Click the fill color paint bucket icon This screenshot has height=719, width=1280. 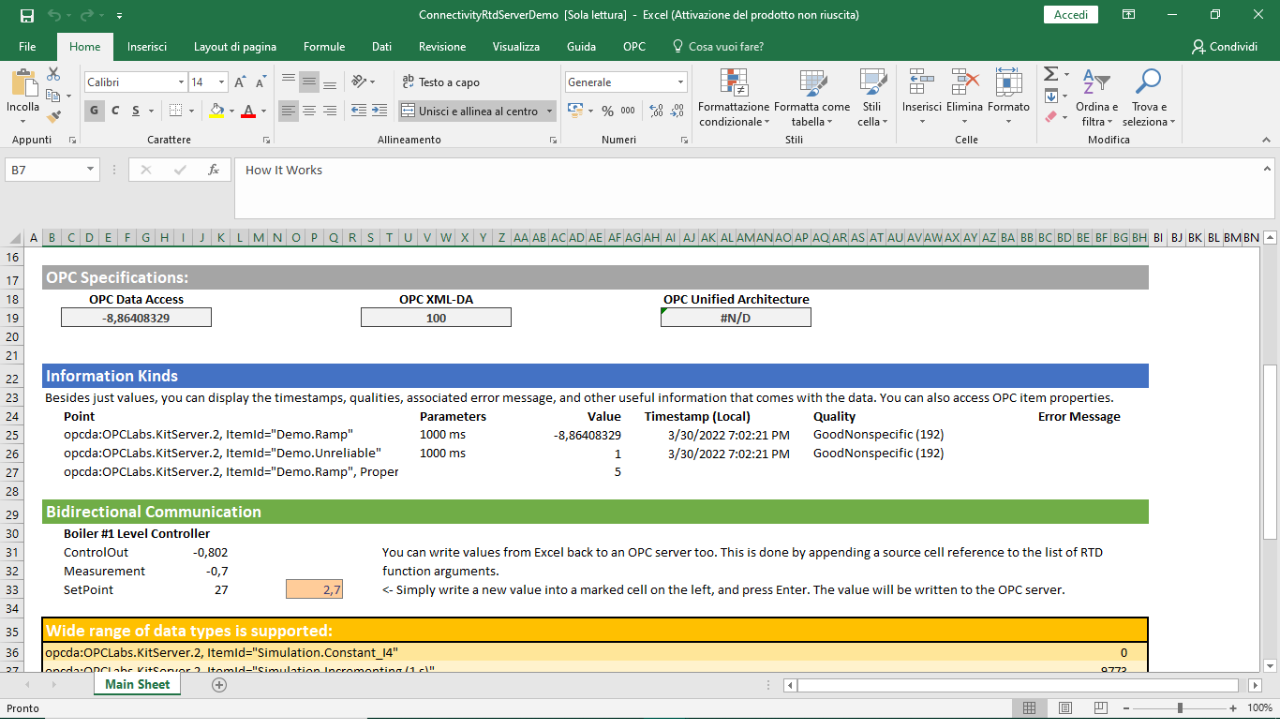pyautogui.click(x=217, y=111)
